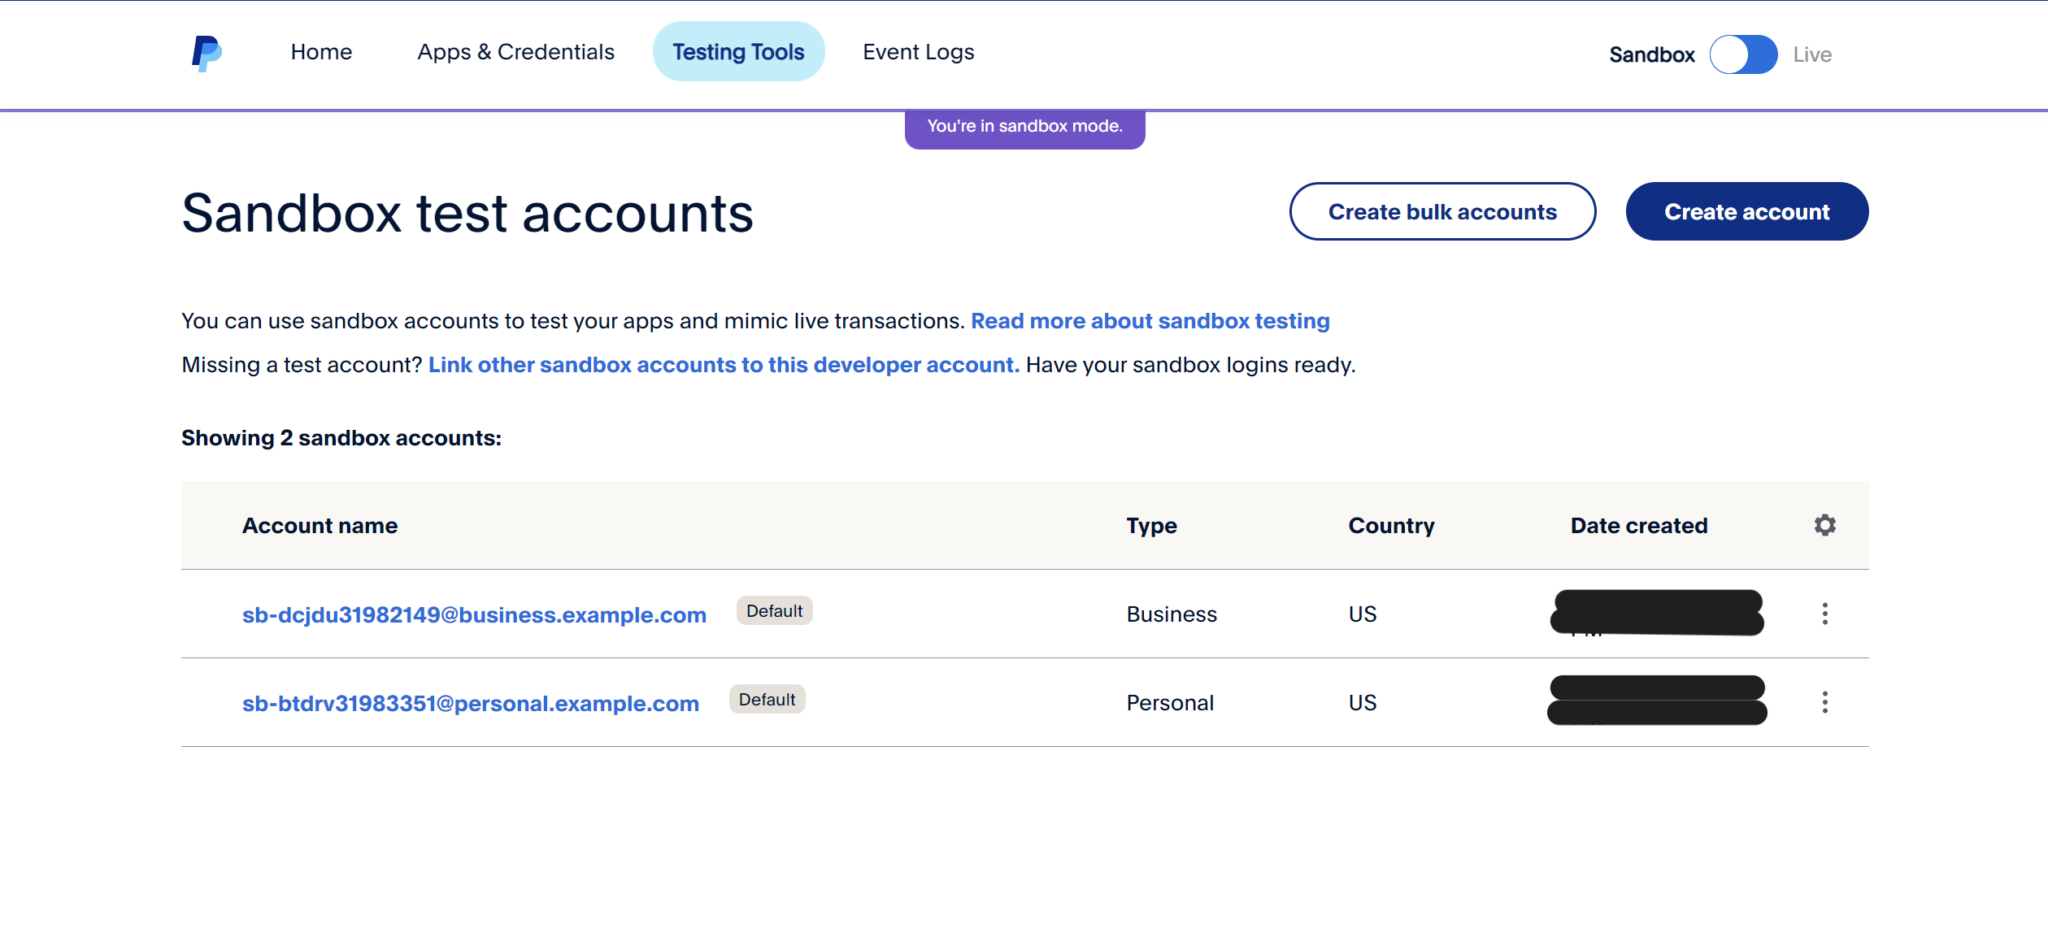Switch the Sandbox/Live toggle to Live
The width and height of the screenshot is (2048, 946).
(1743, 54)
